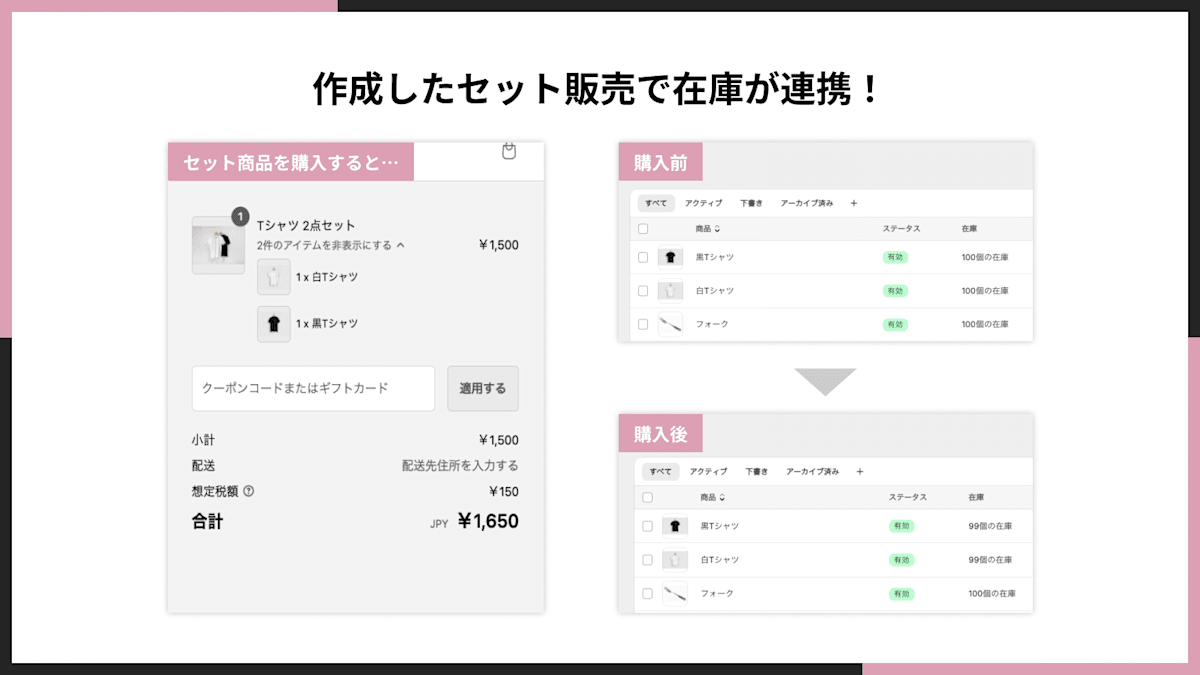The width and height of the screenshot is (1200, 675).
Task: Collapse 2件のアイテムを非表示にする list
Action: coord(331,245)
